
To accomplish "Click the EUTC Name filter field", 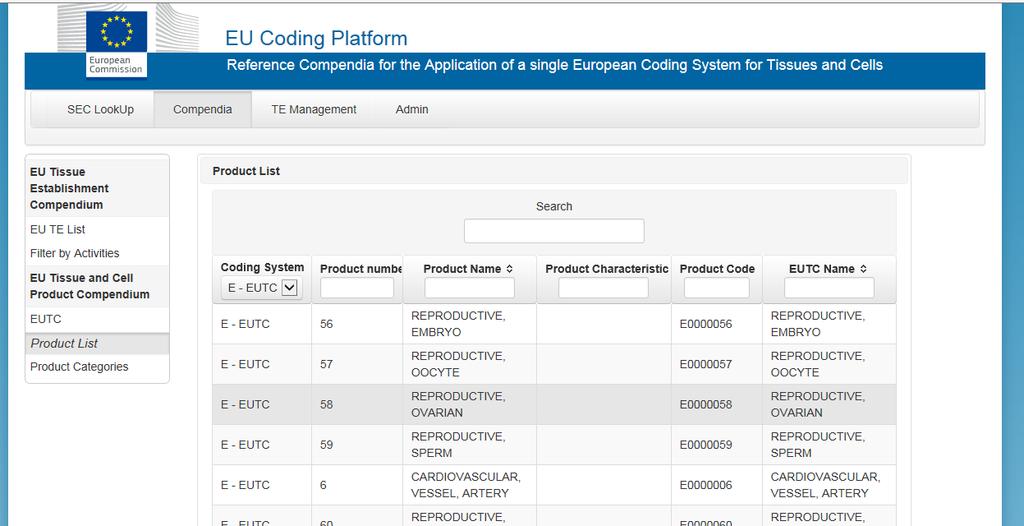I will click(829, 288).
